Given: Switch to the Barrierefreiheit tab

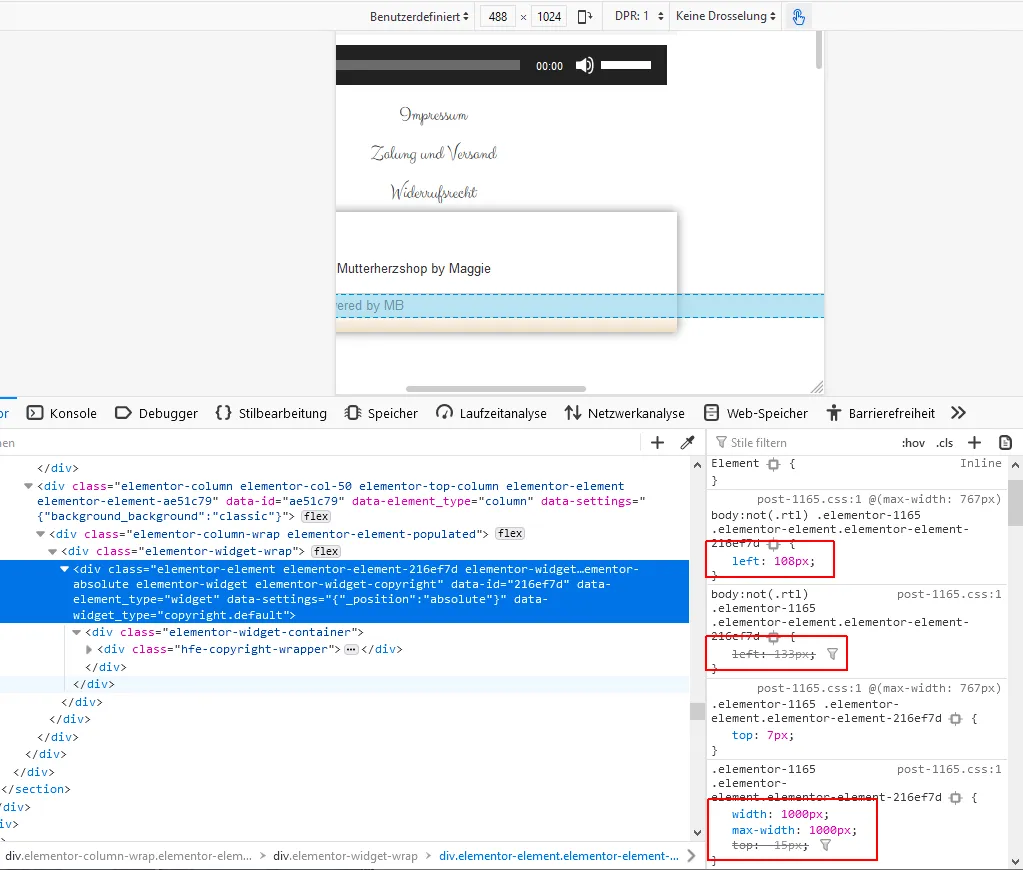Looking at the screenshot, I should point(880,413).
